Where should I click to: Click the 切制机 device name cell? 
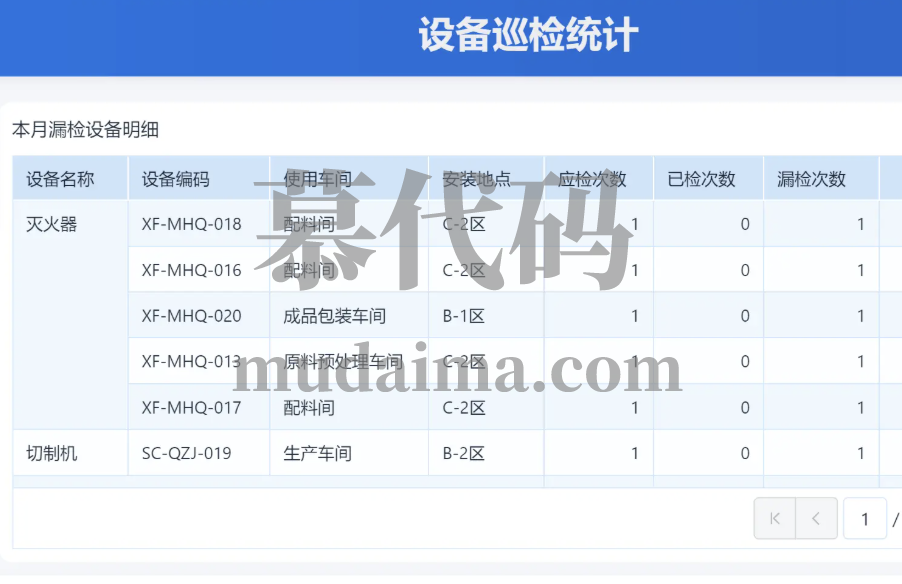click(52, 453)
